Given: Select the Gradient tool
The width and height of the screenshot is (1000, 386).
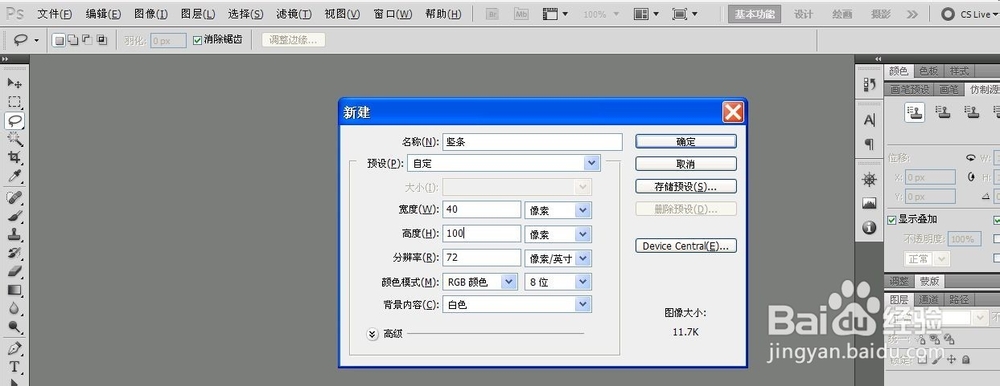Looking at the screenshot, I should [14, 290].
